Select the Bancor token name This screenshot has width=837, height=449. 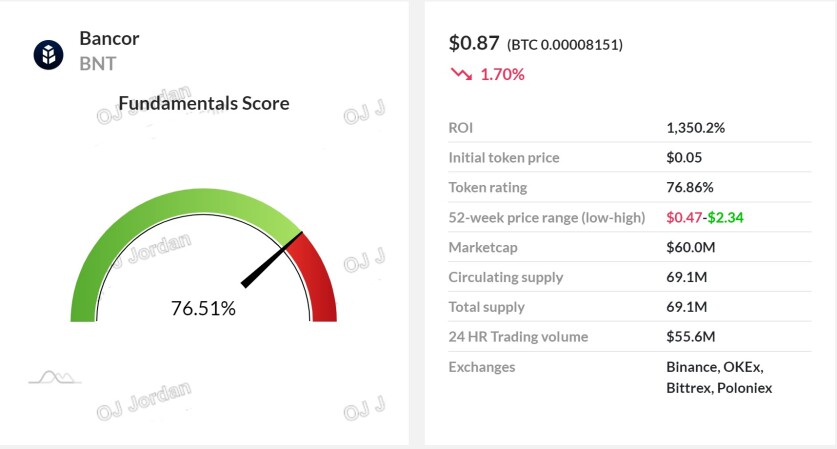tap(109, 38)
